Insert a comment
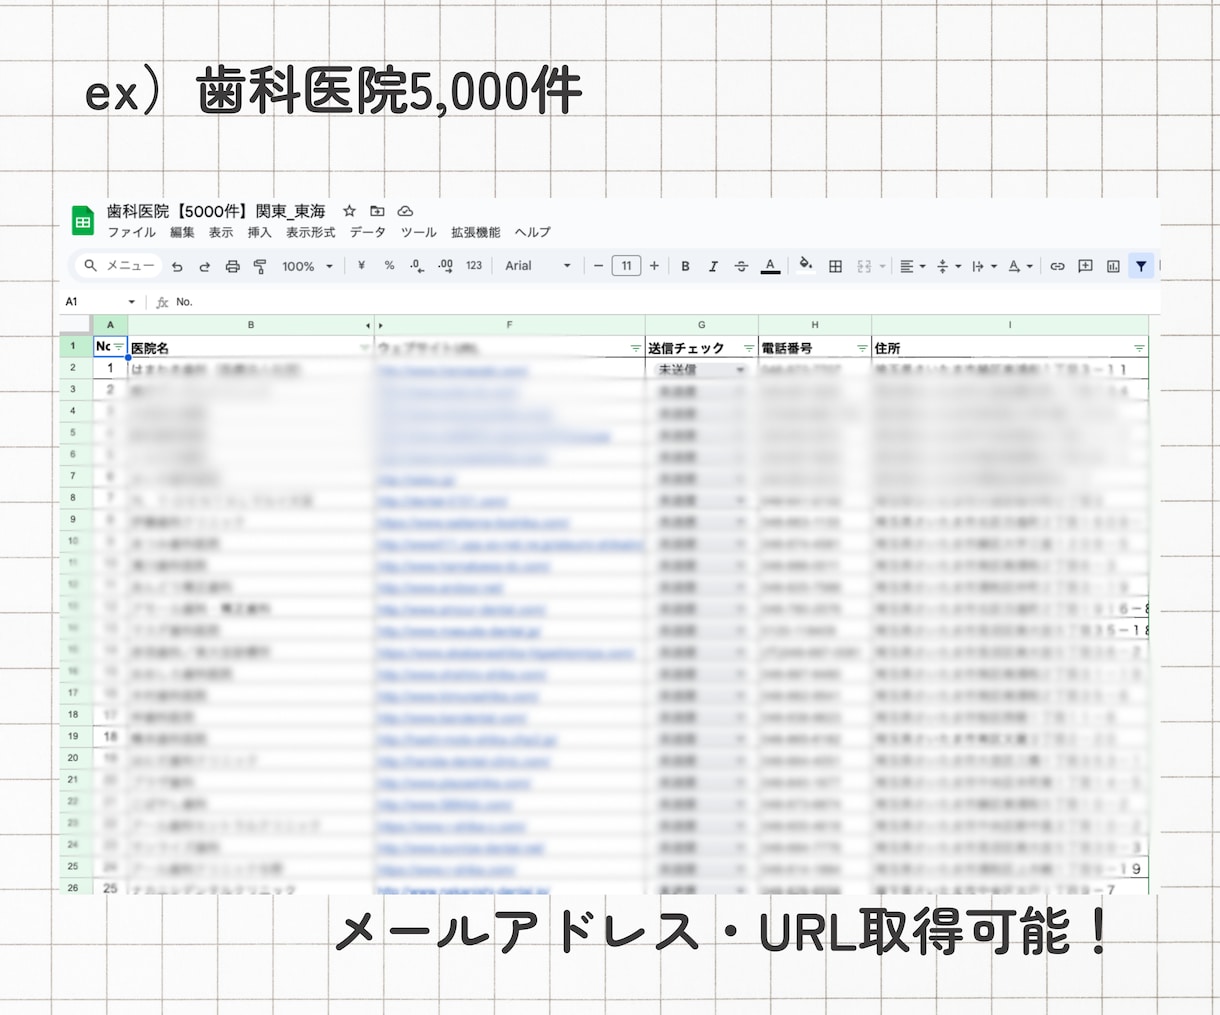 1085,266
